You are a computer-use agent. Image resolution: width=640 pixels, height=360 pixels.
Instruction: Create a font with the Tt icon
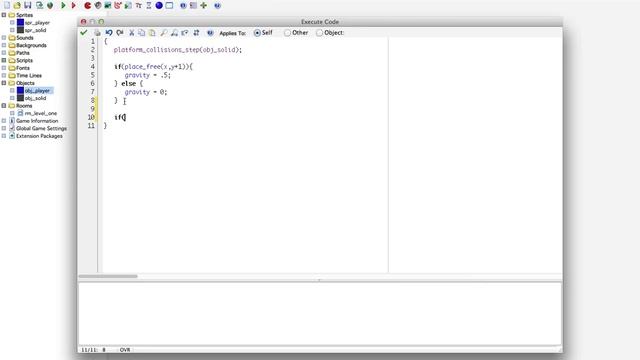pos(138,5)
